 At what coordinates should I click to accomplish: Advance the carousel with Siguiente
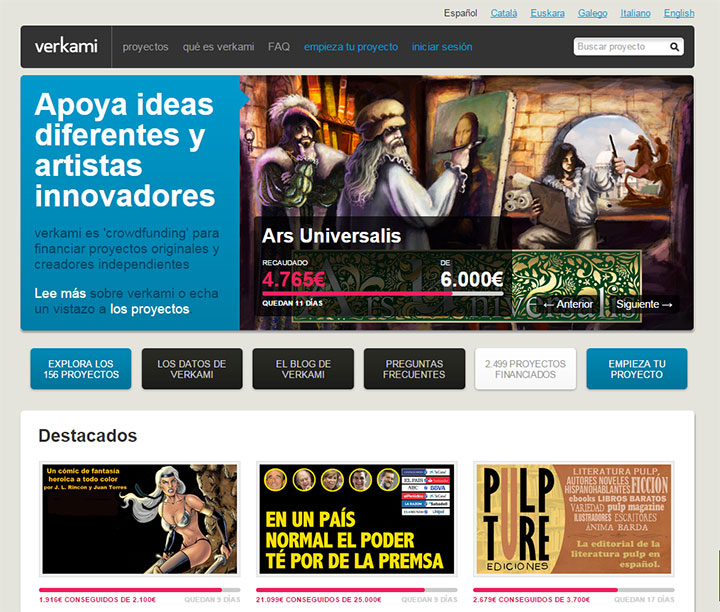tap(644, 304)
